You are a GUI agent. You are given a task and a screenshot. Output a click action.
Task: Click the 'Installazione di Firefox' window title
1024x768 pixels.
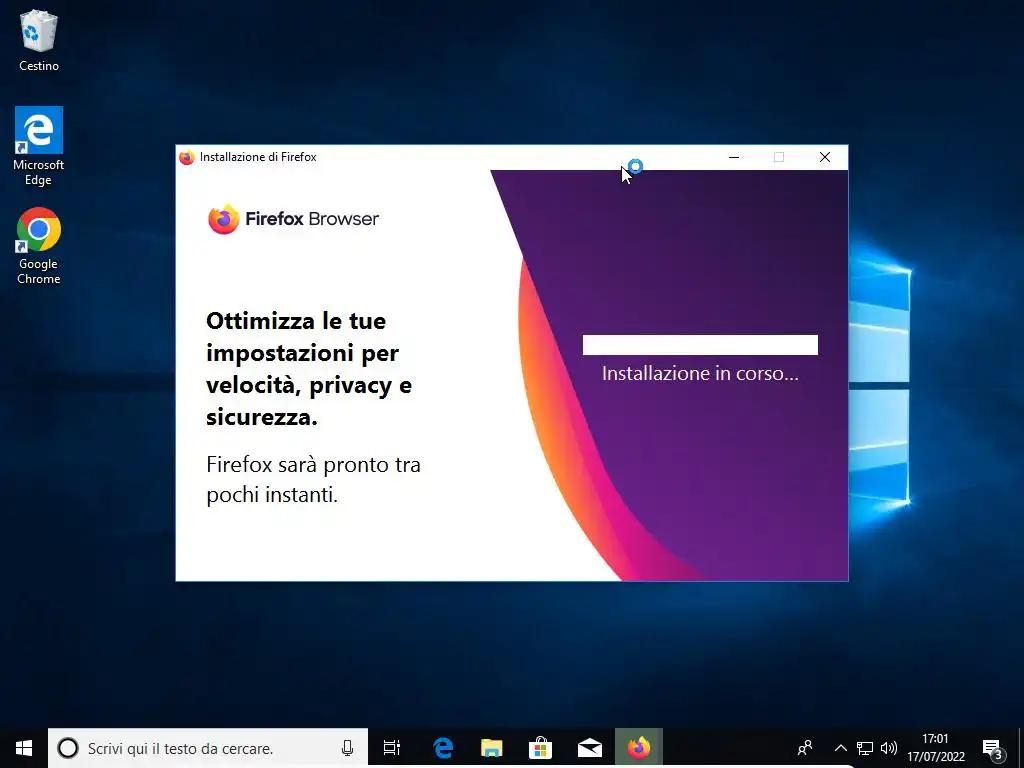pyautogui.click(x=258, y=157)
